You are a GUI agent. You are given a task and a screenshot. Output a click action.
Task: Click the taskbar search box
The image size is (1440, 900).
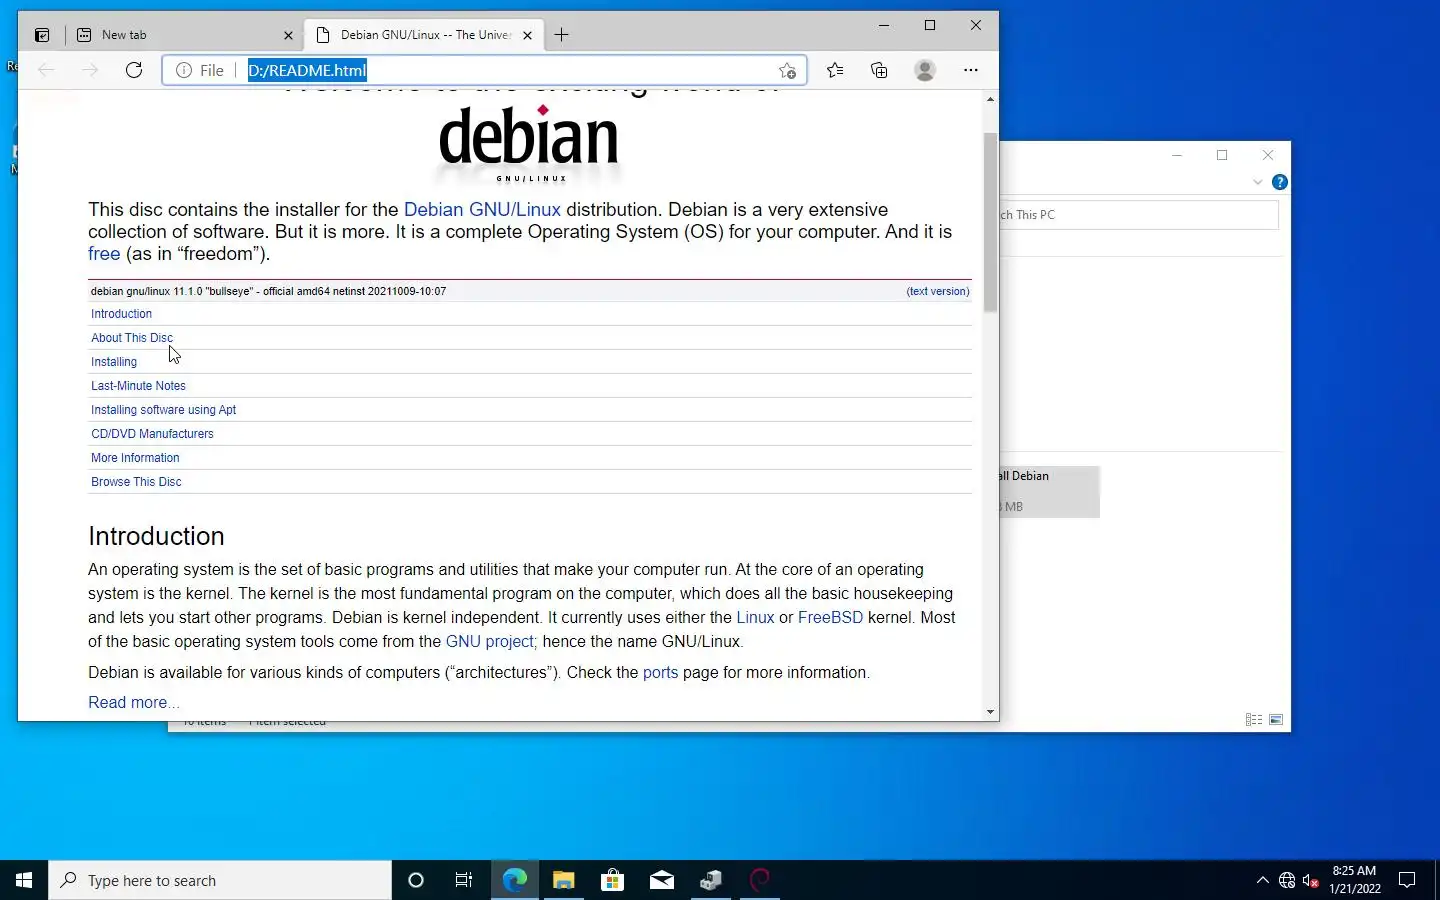tap(220, 880)
